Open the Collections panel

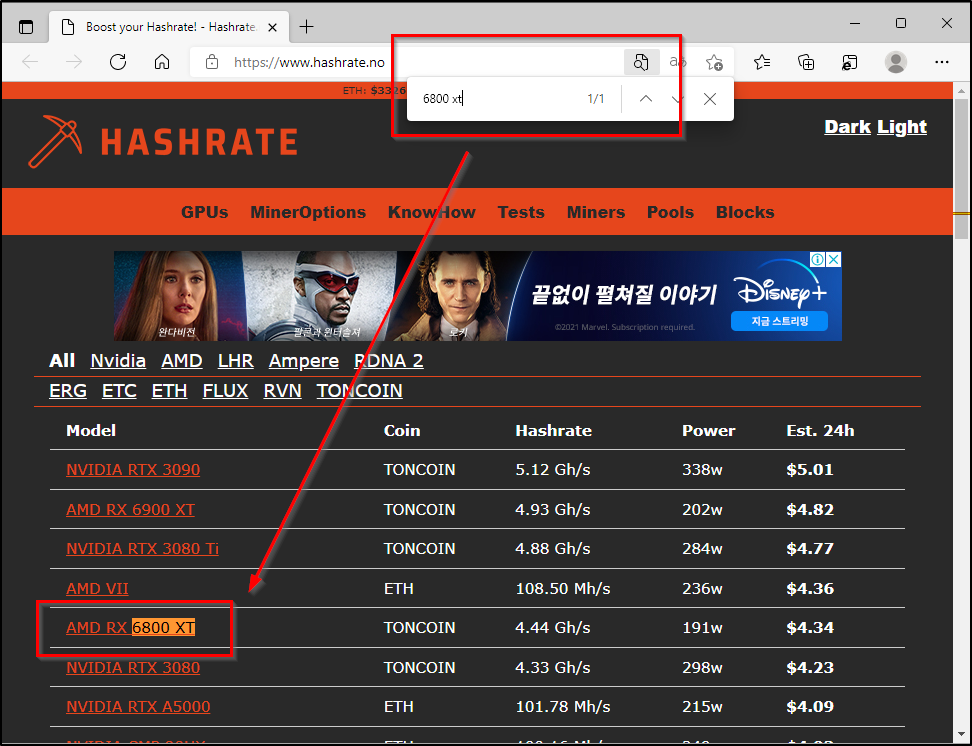pos(806,62)
